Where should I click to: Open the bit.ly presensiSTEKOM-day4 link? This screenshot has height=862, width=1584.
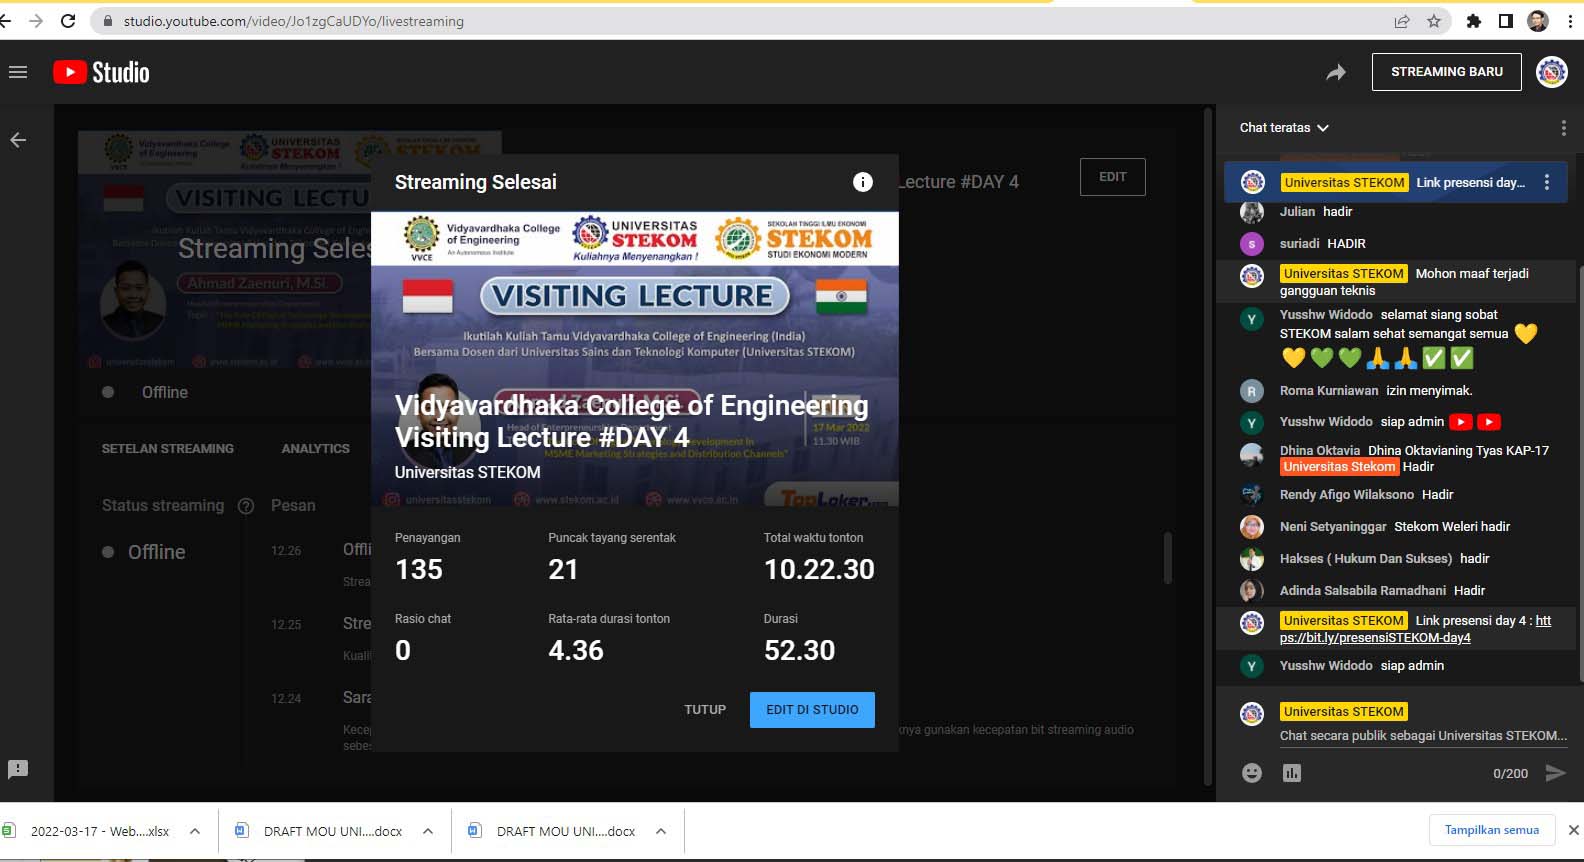pyautogui.click(x=1415, y=629)
